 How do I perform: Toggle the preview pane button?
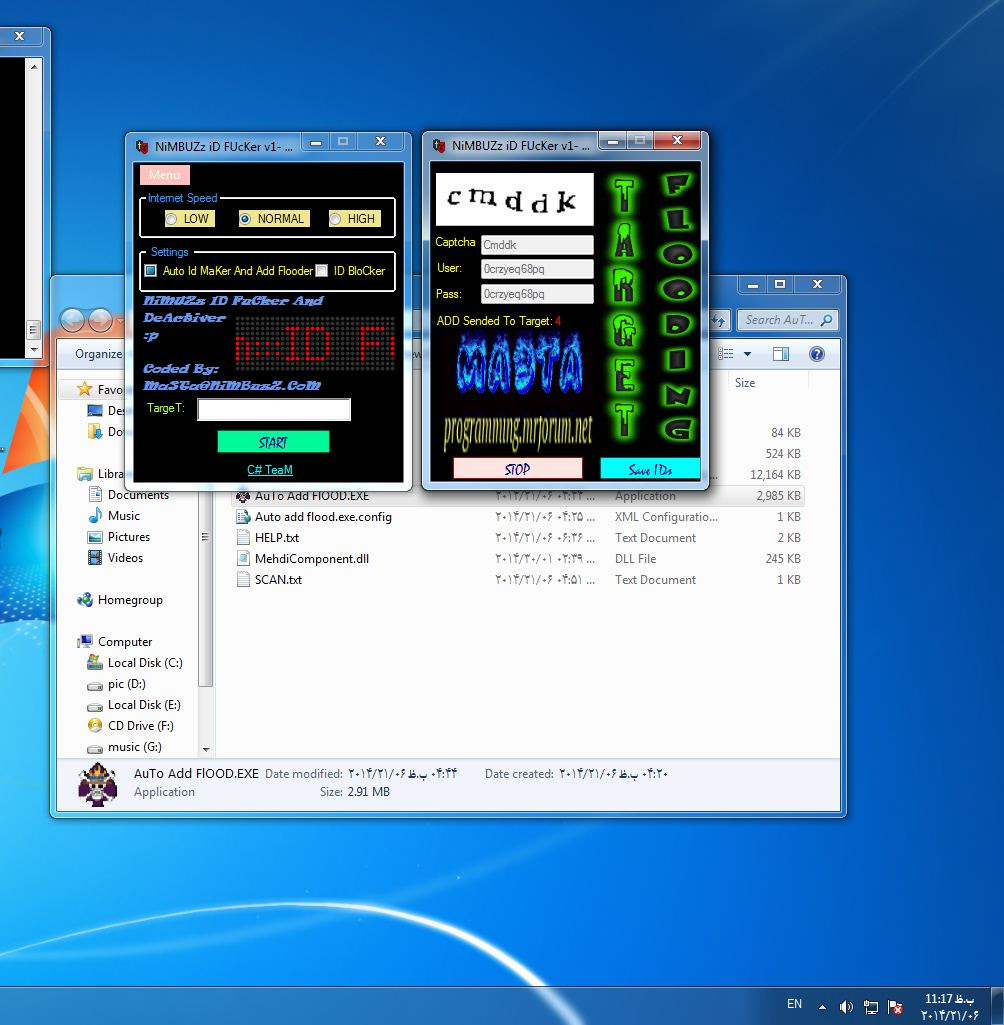coord(780,354)
